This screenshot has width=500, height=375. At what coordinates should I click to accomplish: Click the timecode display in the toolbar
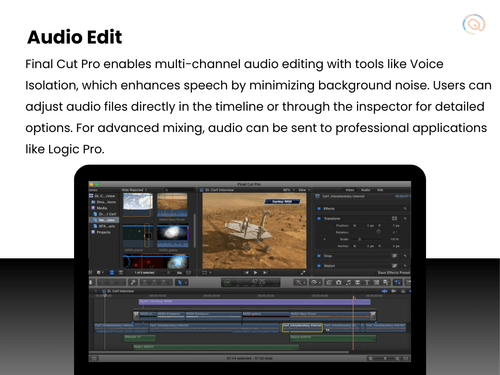click(x=251, y=282)
